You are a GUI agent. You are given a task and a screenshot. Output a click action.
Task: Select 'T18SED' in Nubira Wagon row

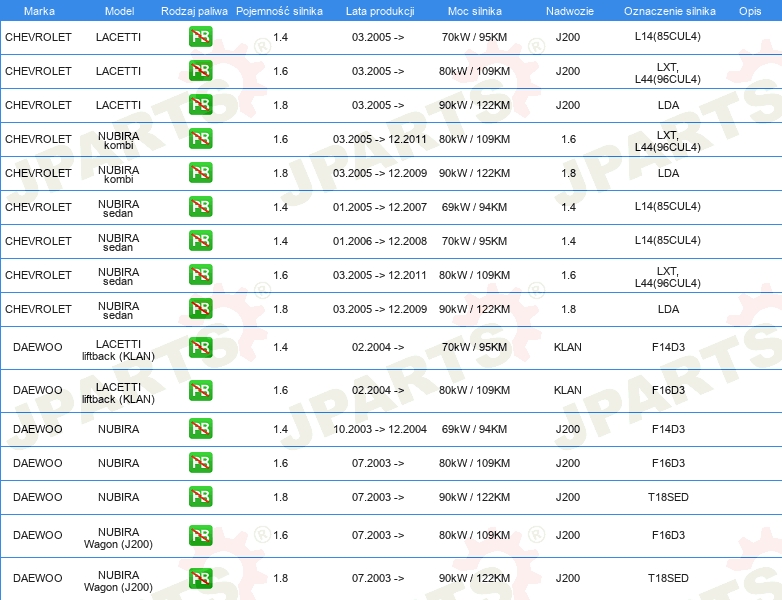pos(668,578)
